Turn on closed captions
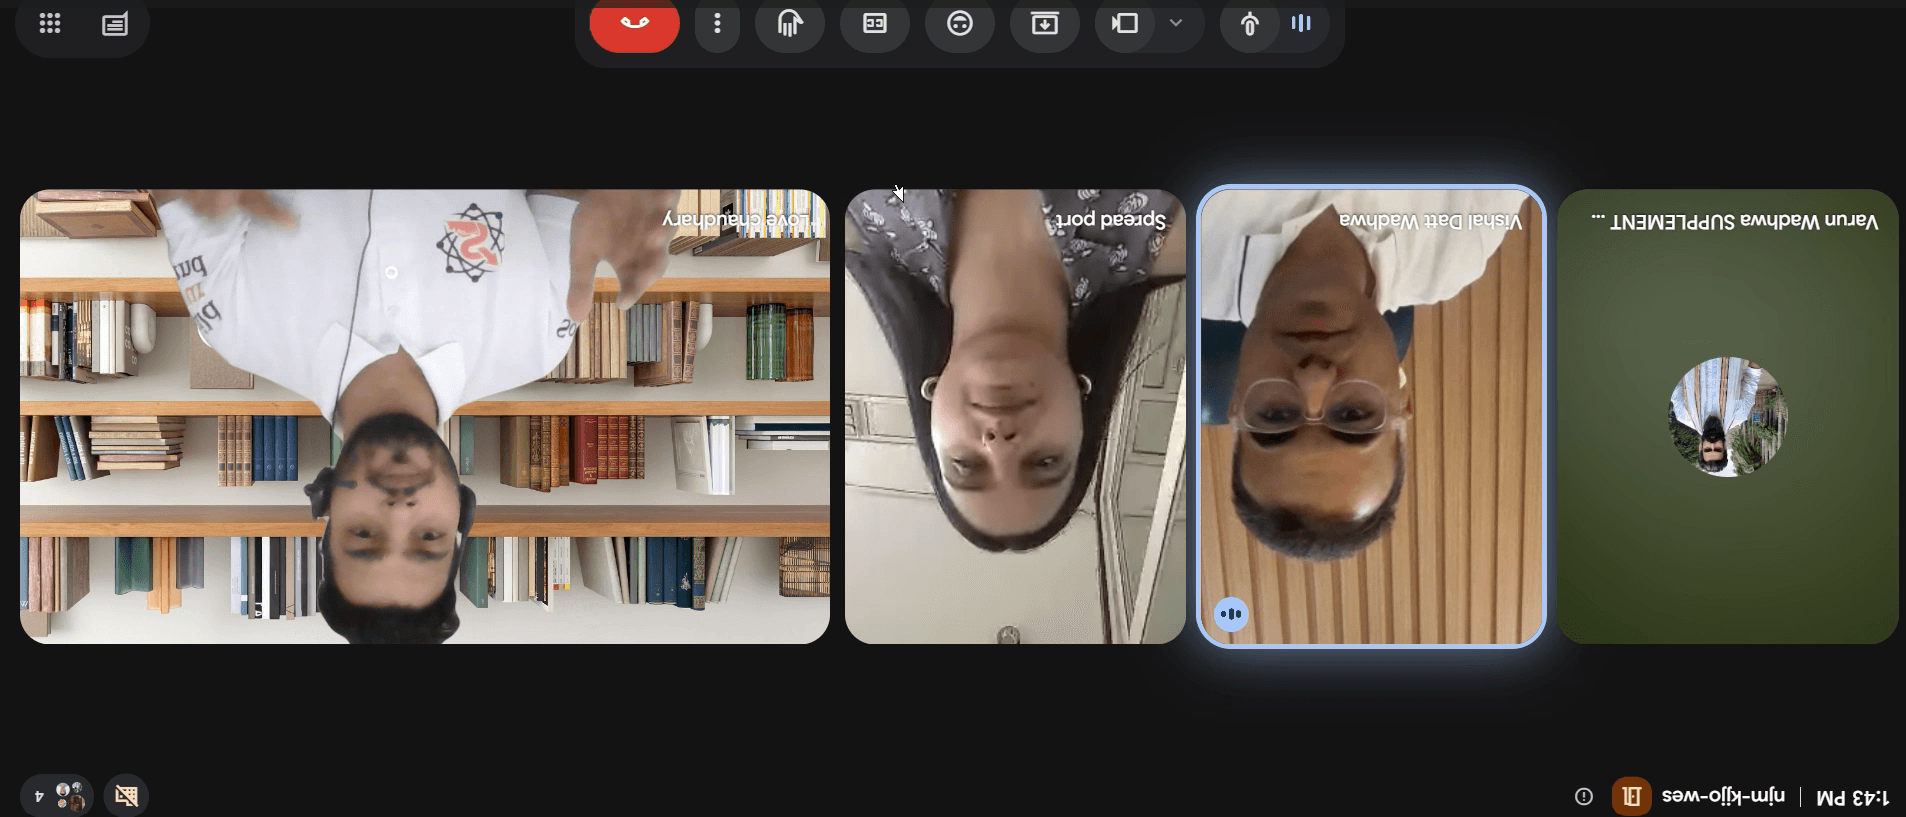The width and height of the screenshot is (1906, 817). coord(875,24)
